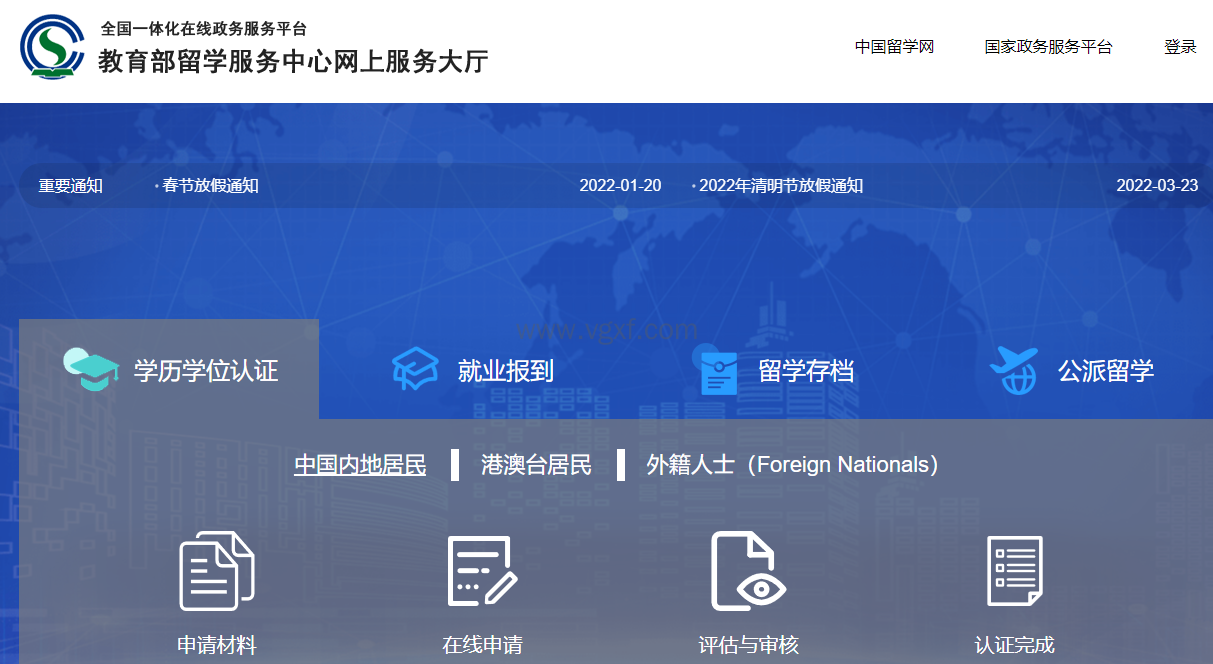
Task: Click the 登录 login button
Action: [1180, 47]
